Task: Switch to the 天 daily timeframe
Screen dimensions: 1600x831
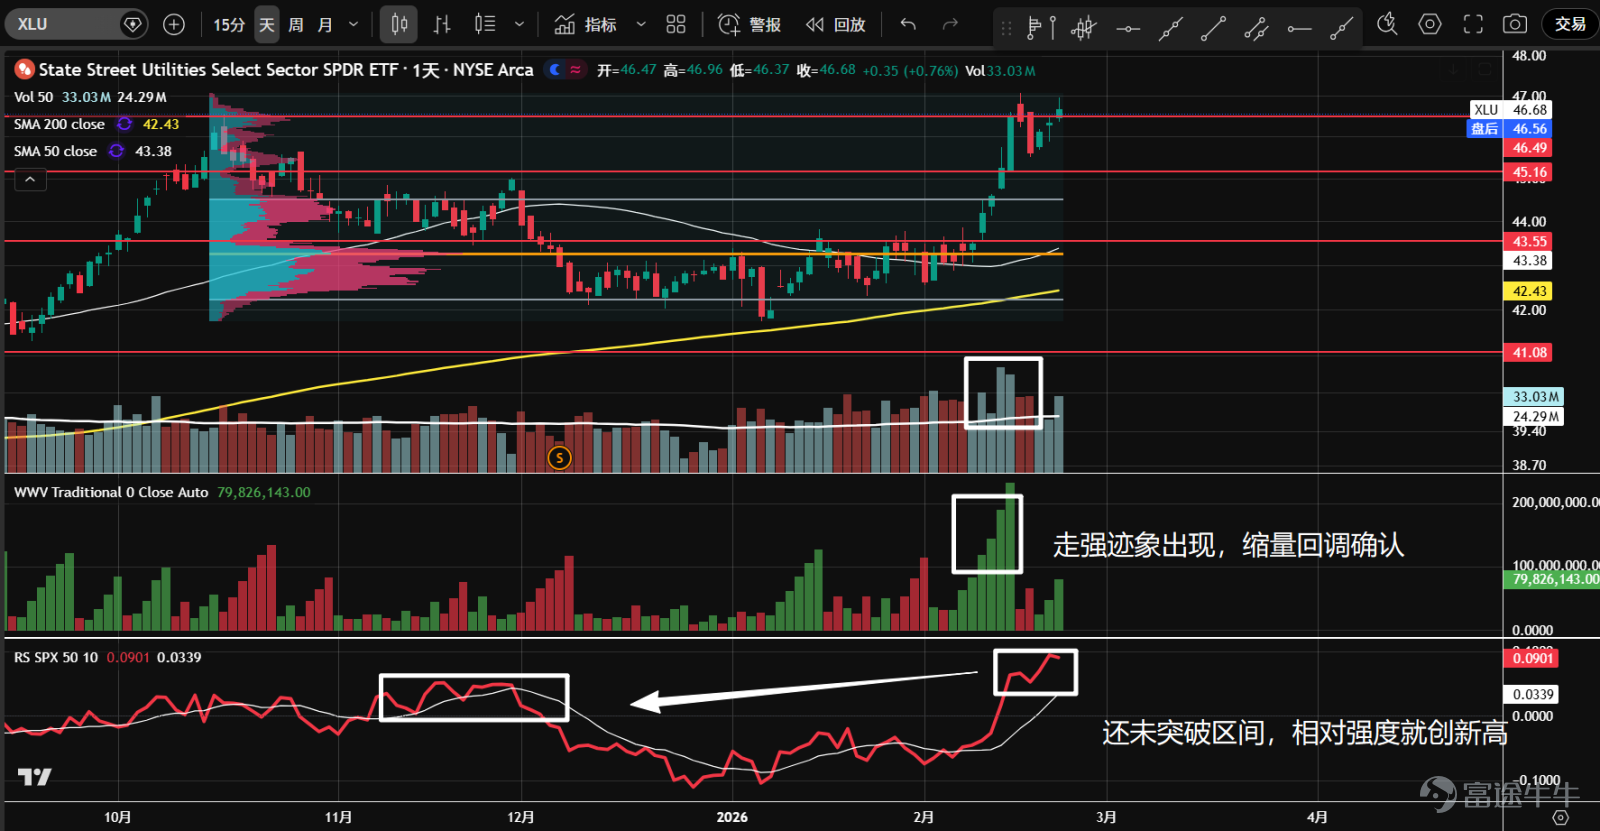Action: coord(267,24)
